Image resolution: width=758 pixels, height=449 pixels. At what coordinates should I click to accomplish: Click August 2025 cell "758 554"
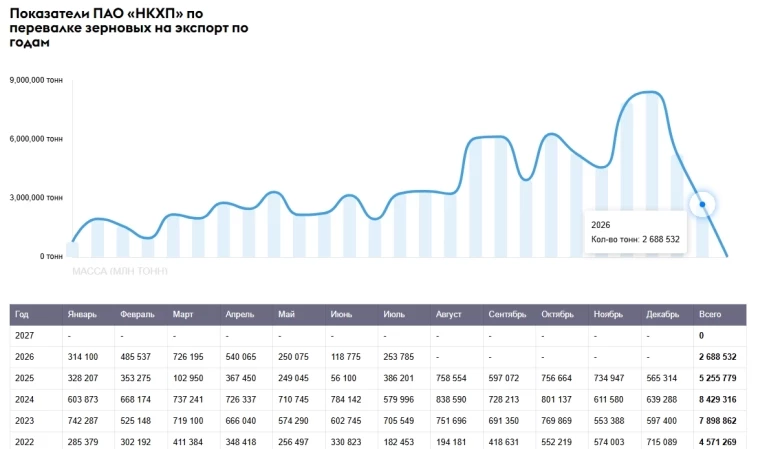(x=451, y=378)
